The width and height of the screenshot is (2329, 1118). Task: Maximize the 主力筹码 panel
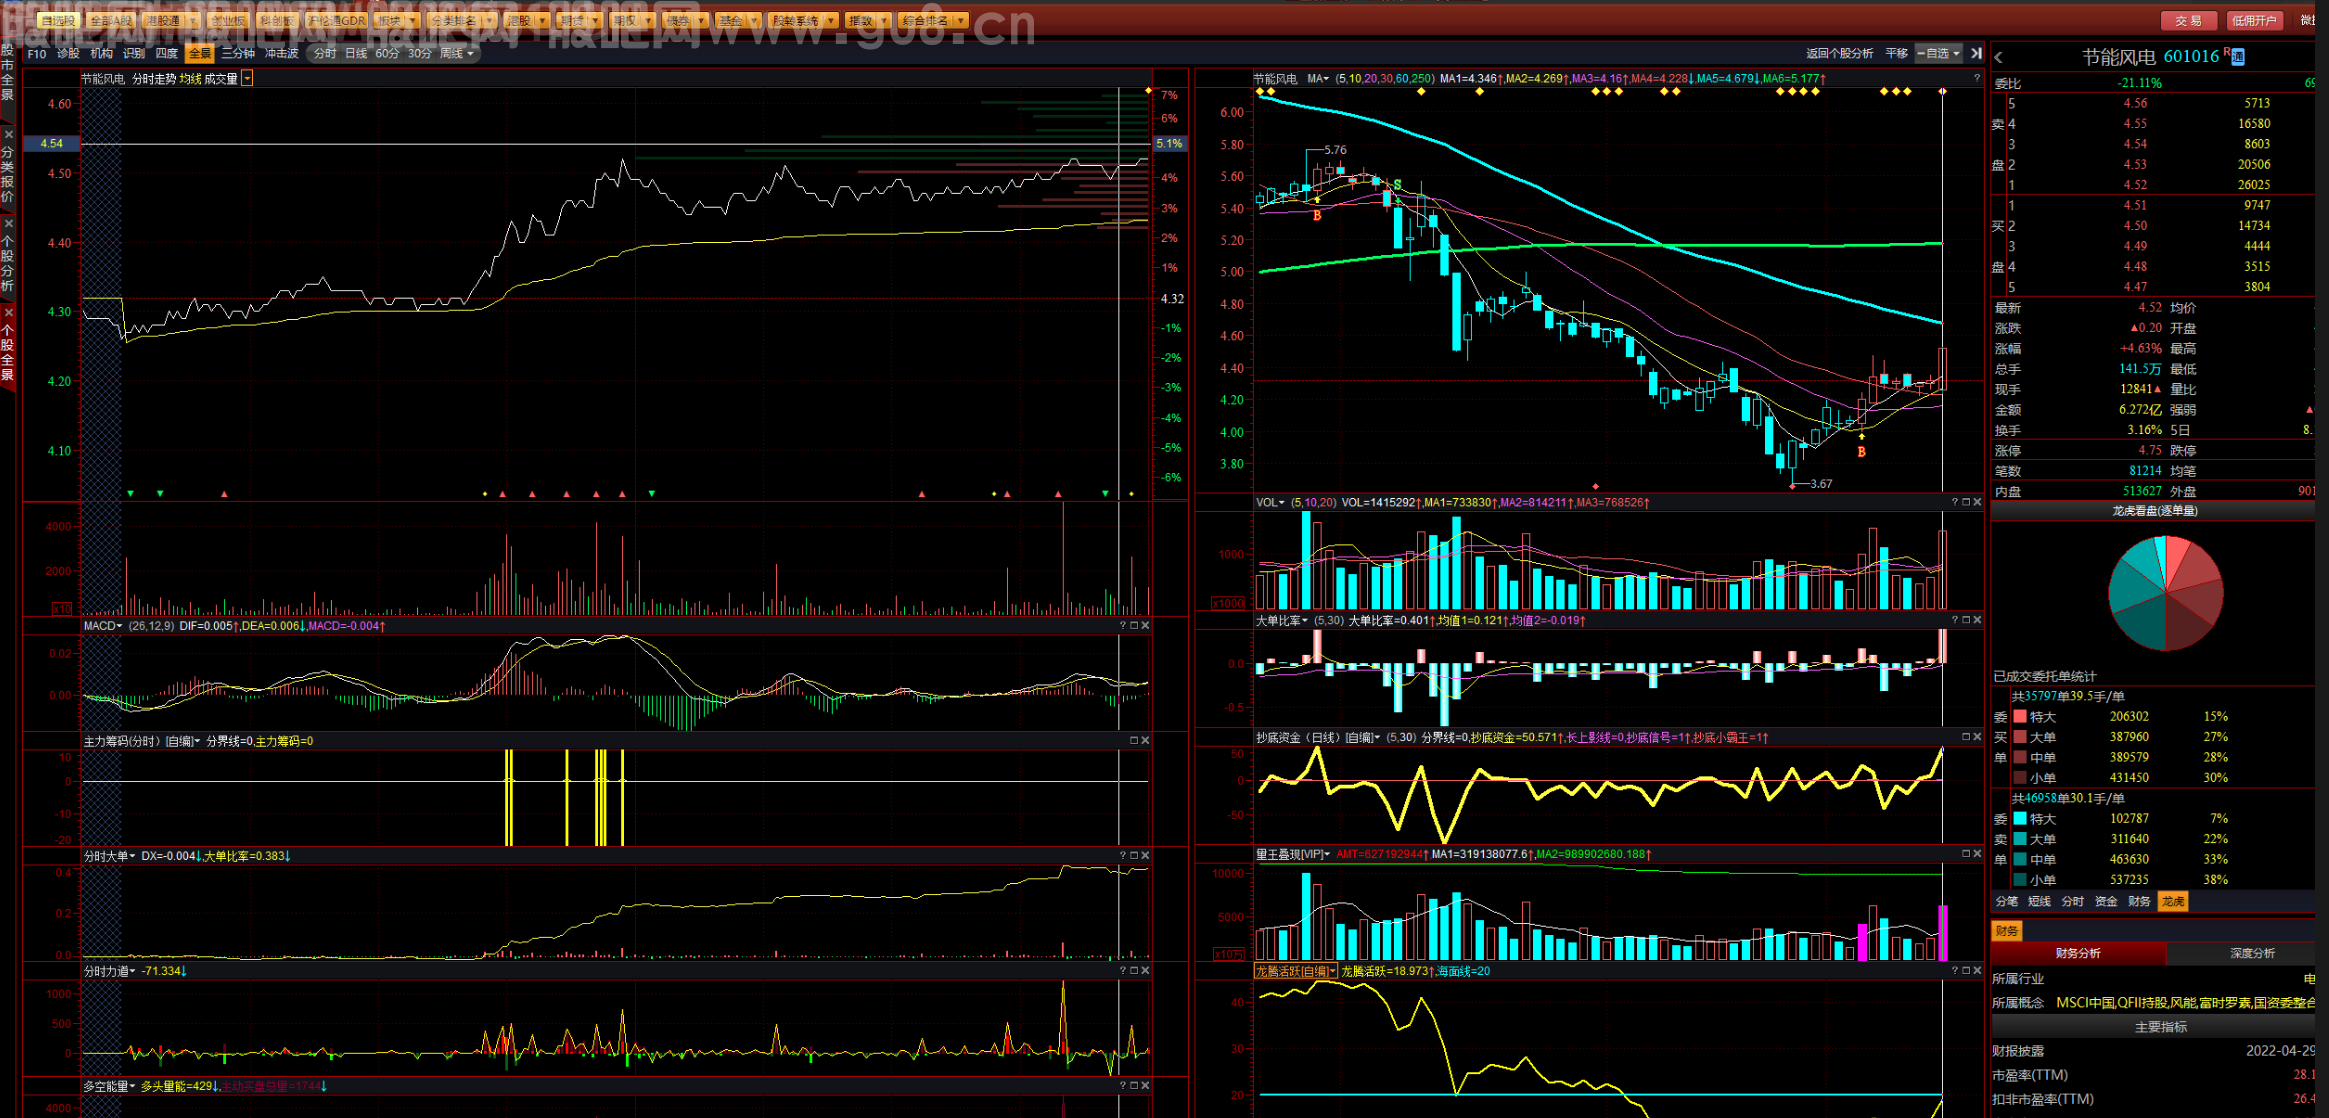coord(1134,740)
